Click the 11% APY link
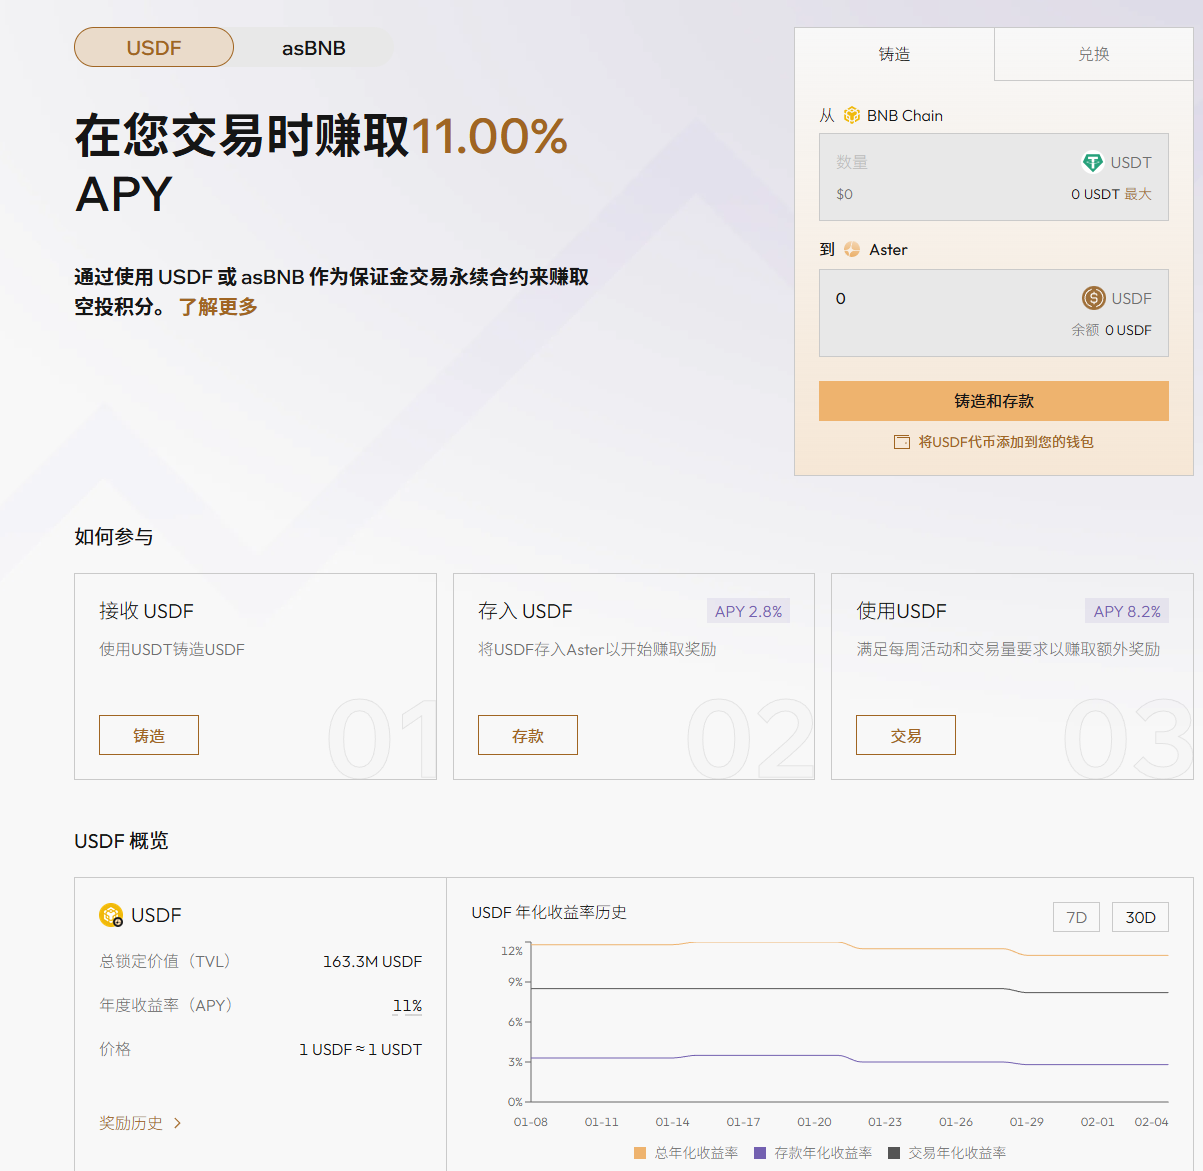Screen dimensions: 1203x1171 pyautogui.click(x=407, y=1005)
